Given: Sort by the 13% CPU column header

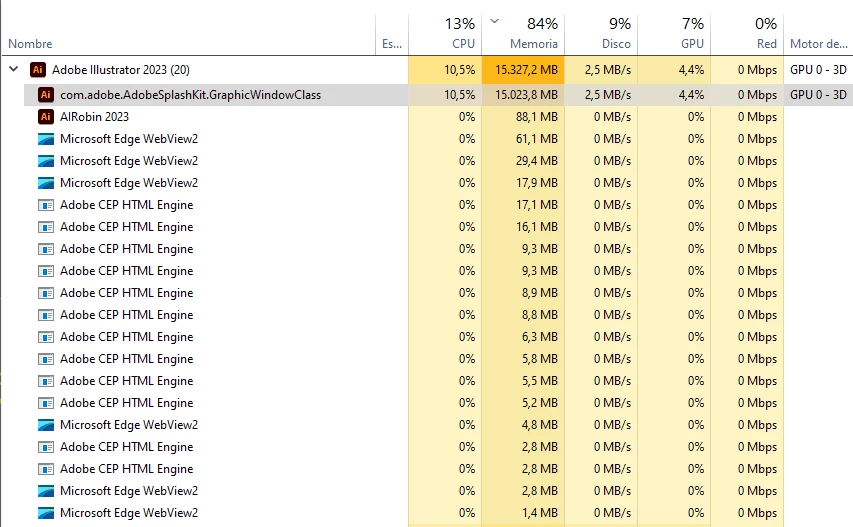Looking at the screenshot, I should [445, 35].
